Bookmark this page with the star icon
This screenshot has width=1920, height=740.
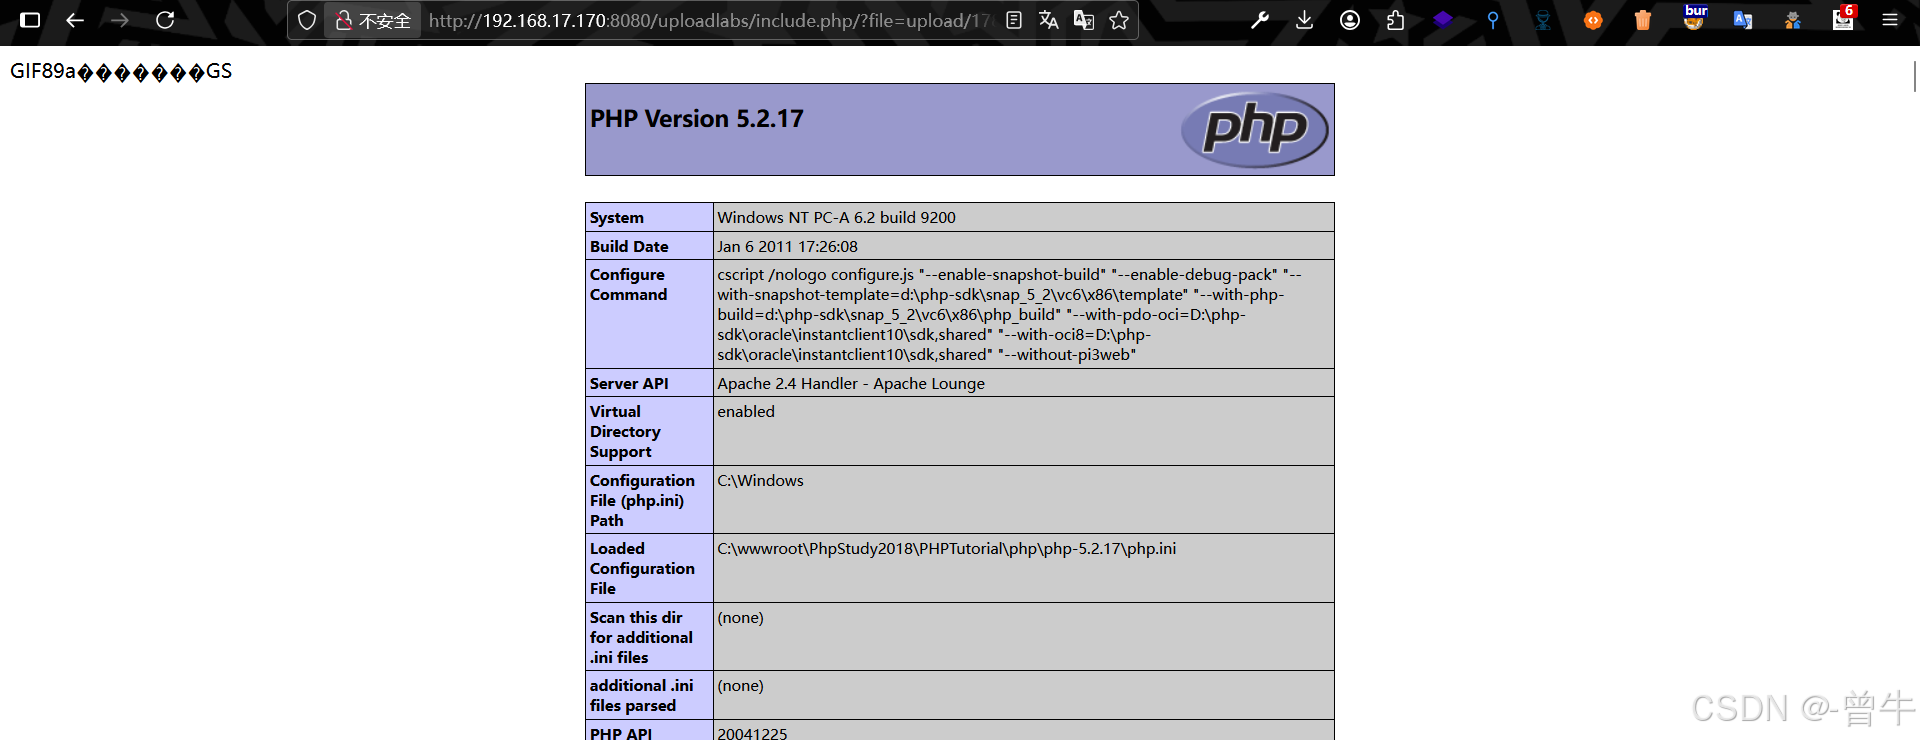click(x=1119, y=20)
